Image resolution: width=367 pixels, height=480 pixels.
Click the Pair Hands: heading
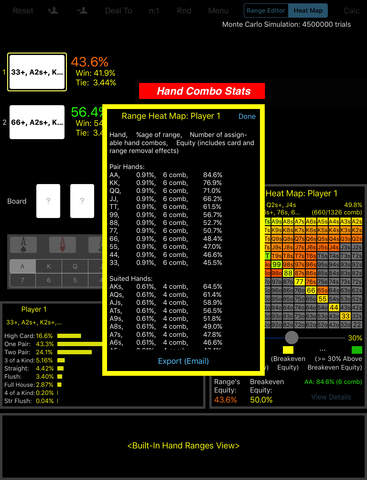(x=127, y=167)
